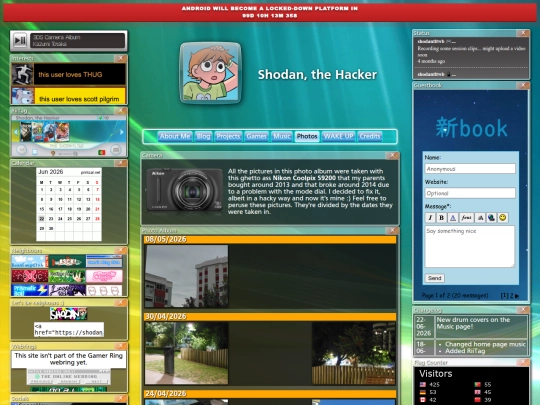Viewport: 540px width, 405px height.
Task: Insert a link with the globe icon
Action: (491, 218)
